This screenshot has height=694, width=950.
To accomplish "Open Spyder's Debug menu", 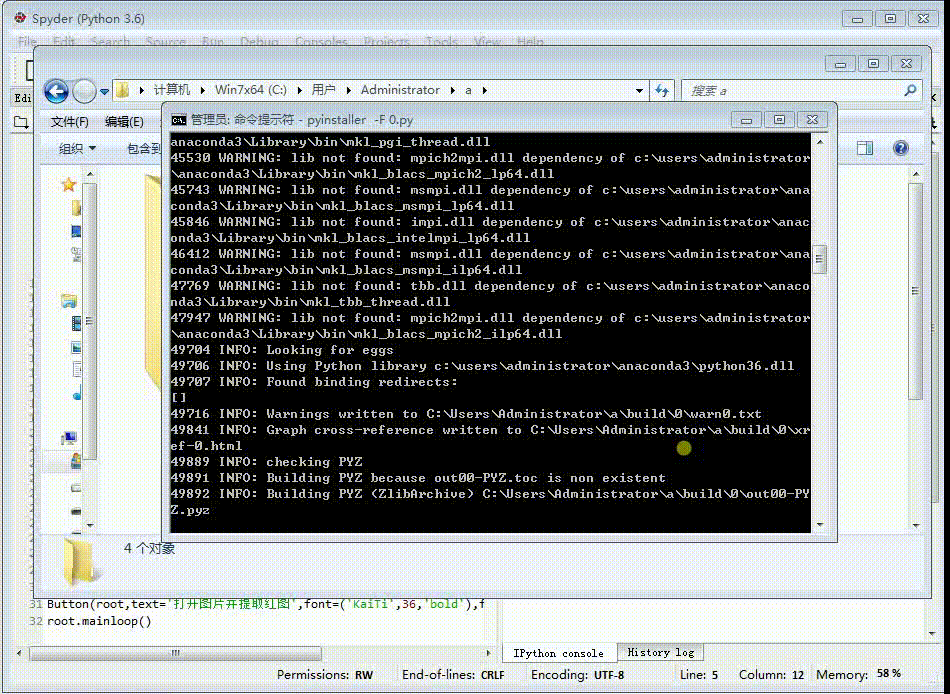I will pos(259,42).
